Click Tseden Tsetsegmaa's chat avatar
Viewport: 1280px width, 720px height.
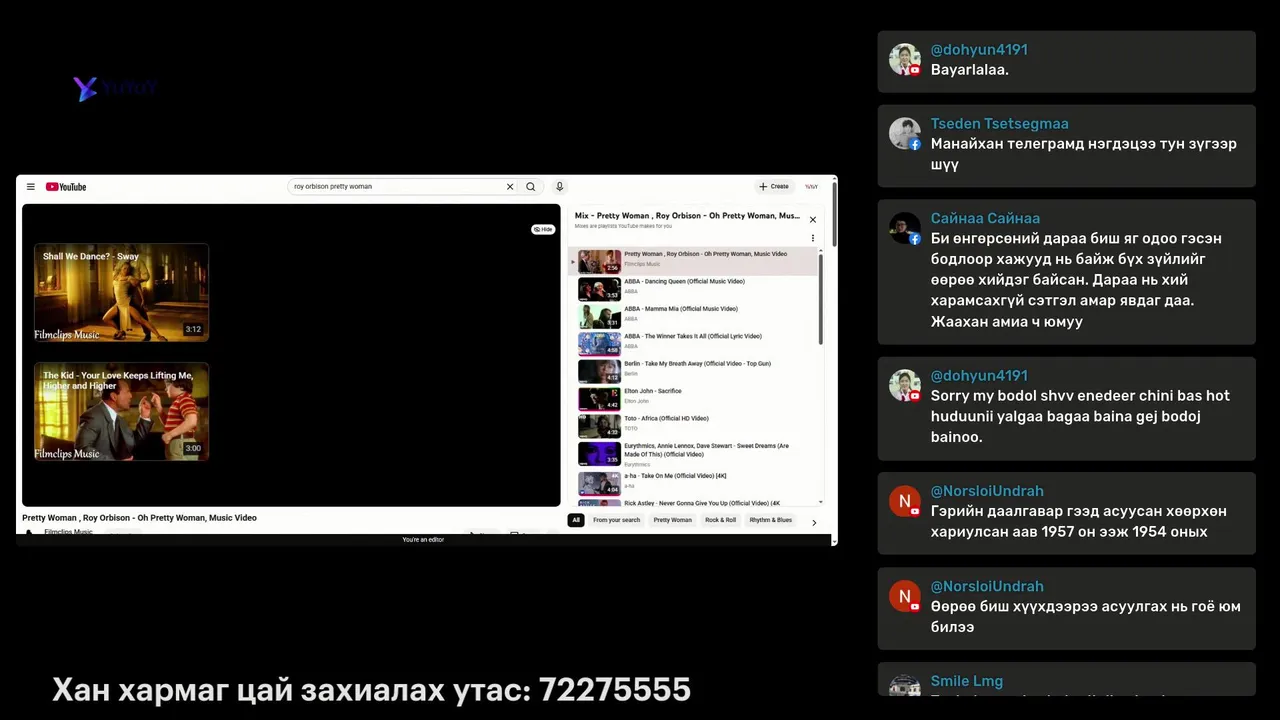(x=905, y=134)
